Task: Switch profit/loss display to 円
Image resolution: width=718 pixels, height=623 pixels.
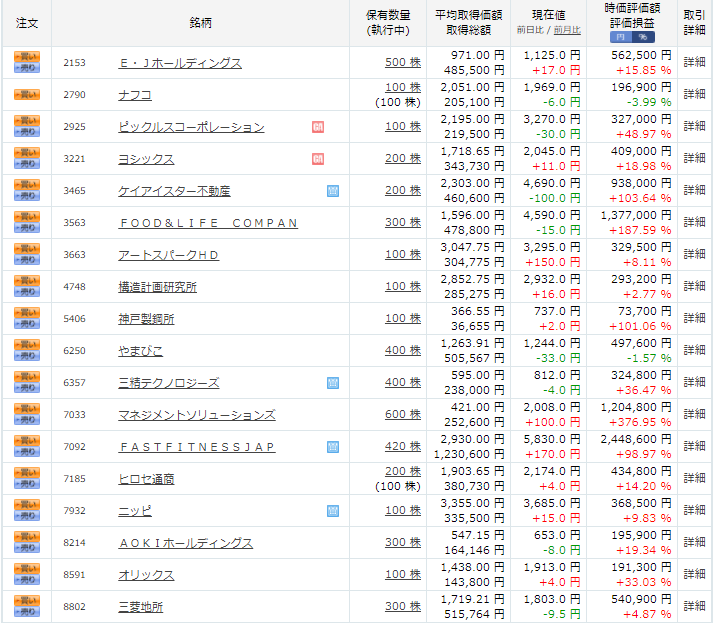Action: [621, 37]
